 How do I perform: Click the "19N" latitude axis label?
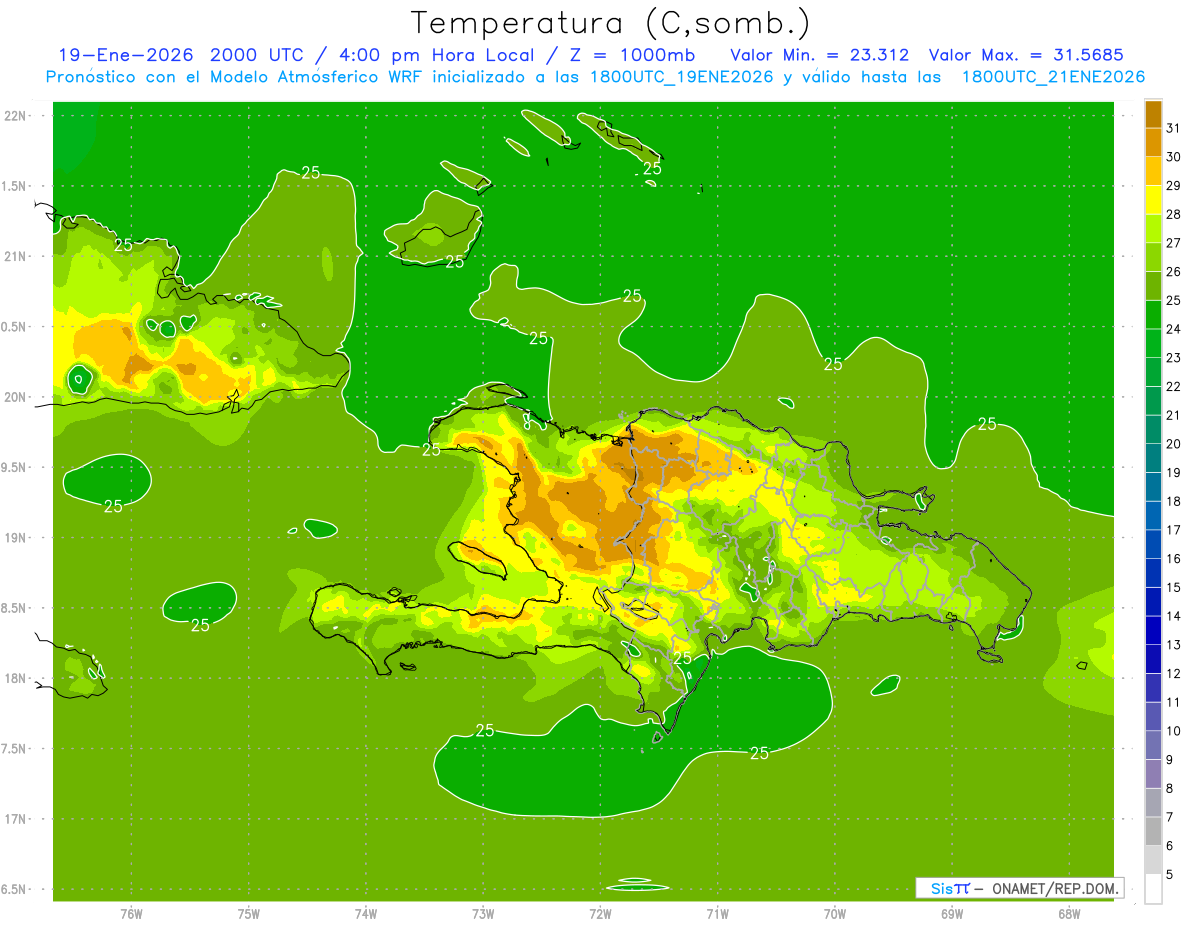(x=15, y=538)
